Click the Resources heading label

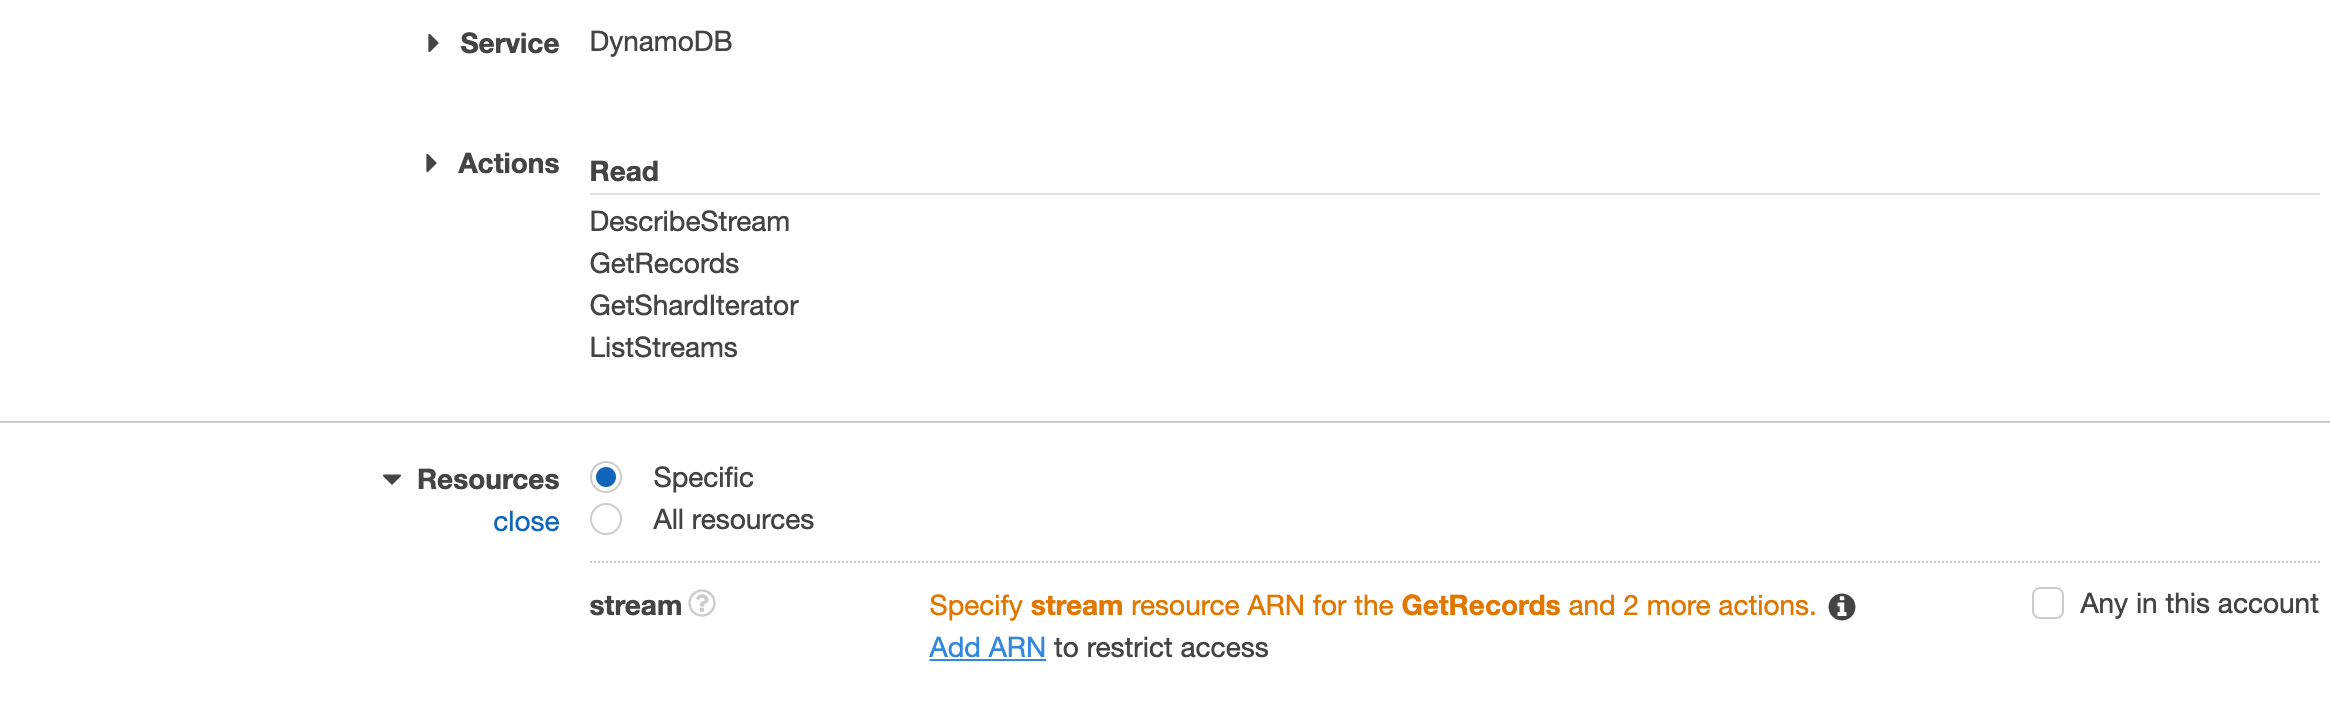tap(488, 480)
